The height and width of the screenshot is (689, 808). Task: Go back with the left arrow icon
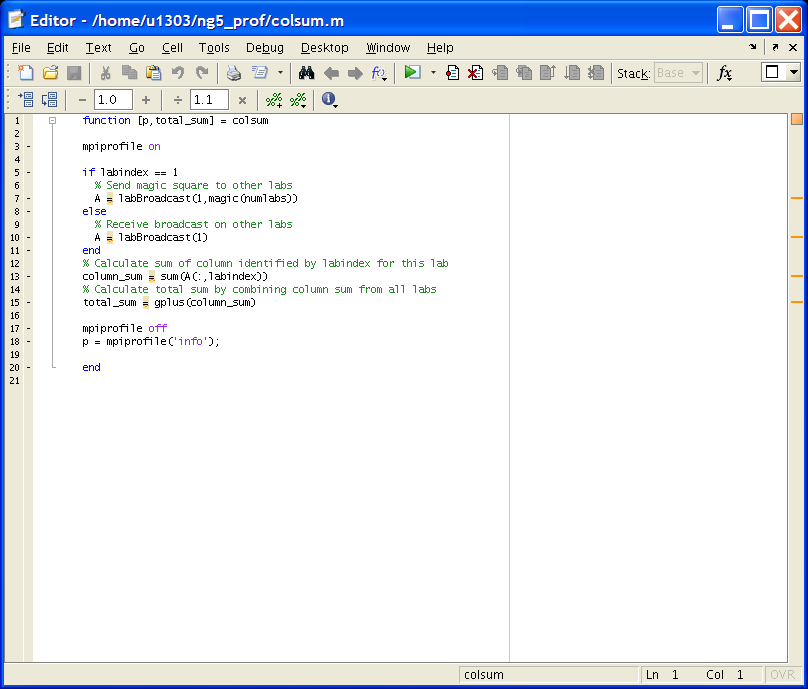pos(331,73)
